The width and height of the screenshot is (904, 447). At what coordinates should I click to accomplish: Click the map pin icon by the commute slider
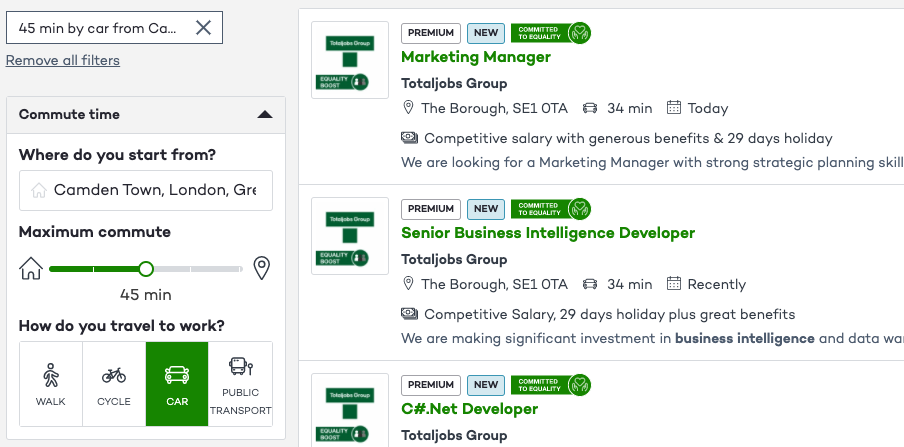pos(262,268)
